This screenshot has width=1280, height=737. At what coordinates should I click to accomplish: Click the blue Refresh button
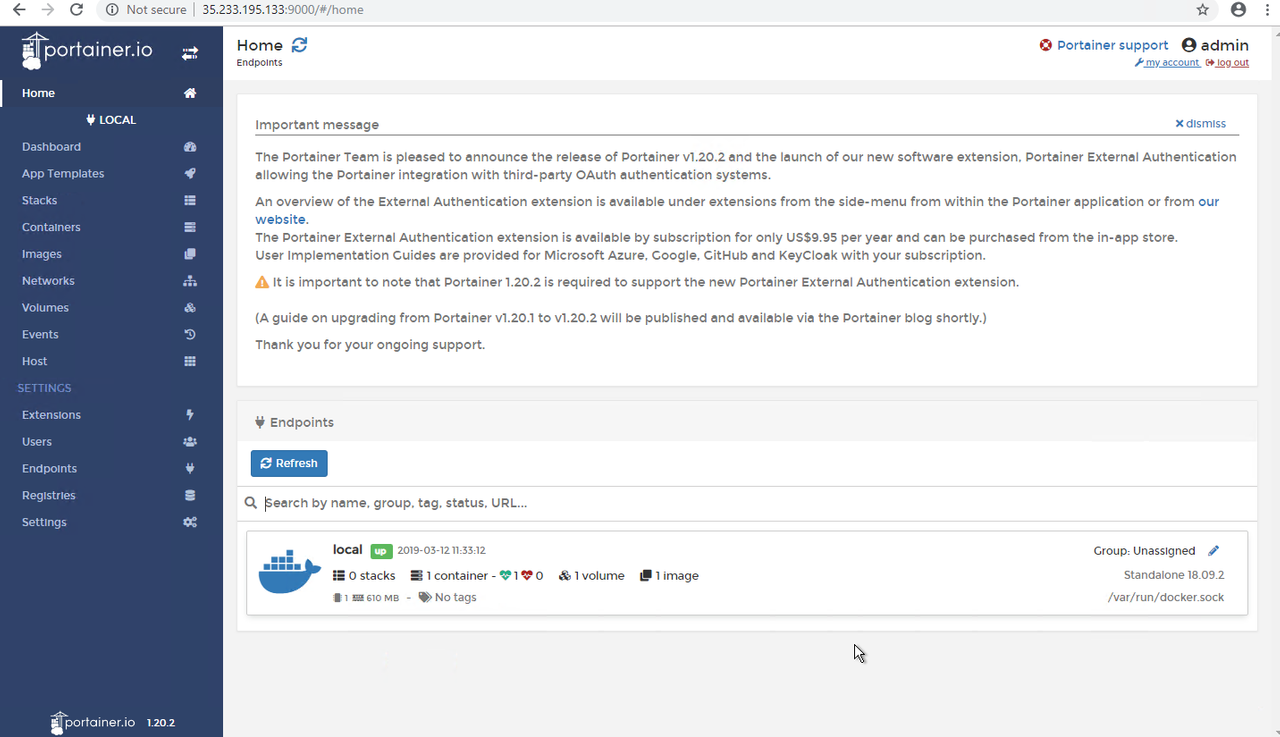[289, 464]
